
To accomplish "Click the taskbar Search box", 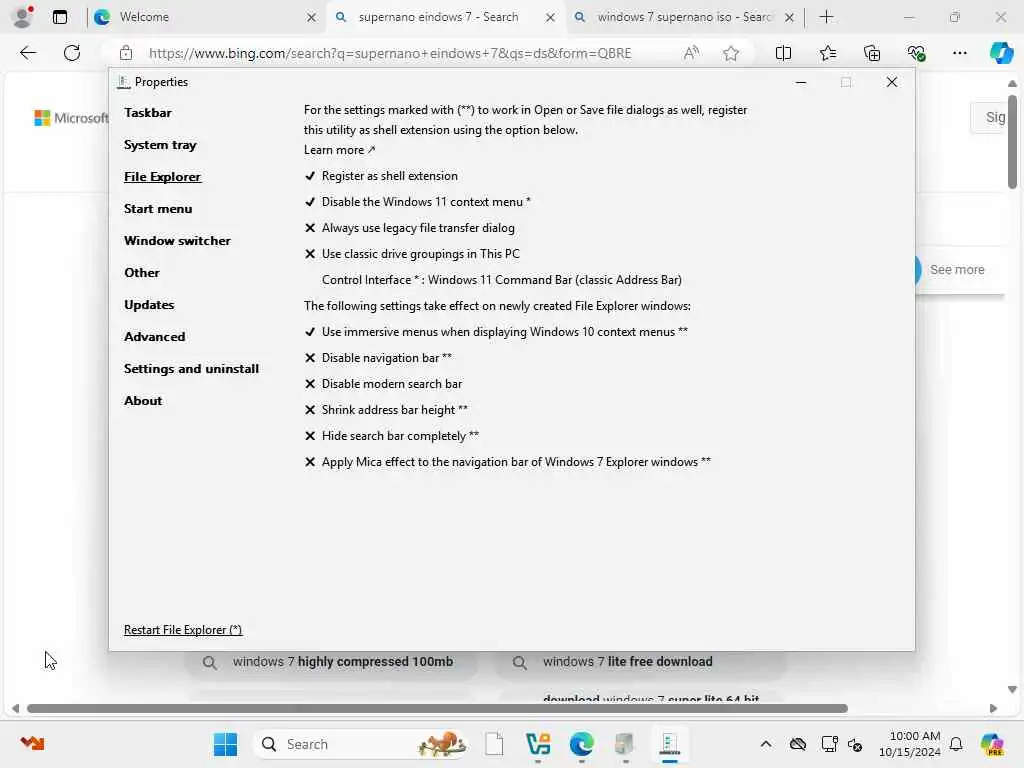I will pos(361,744).
